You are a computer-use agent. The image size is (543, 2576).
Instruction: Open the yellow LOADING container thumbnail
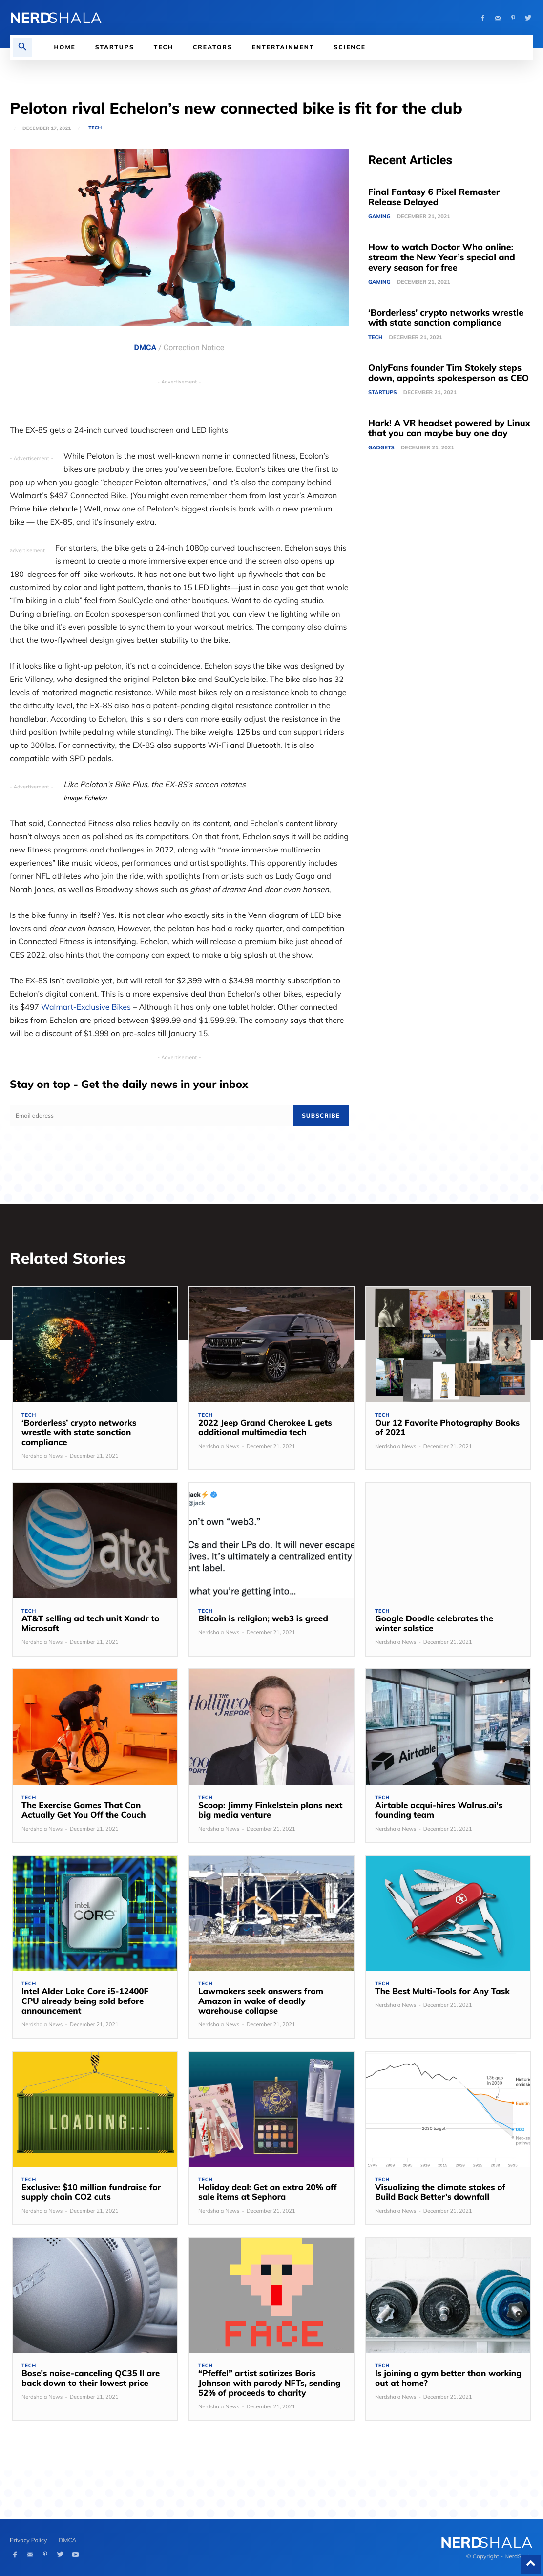pyautogui.click(x=95, y=2109)
